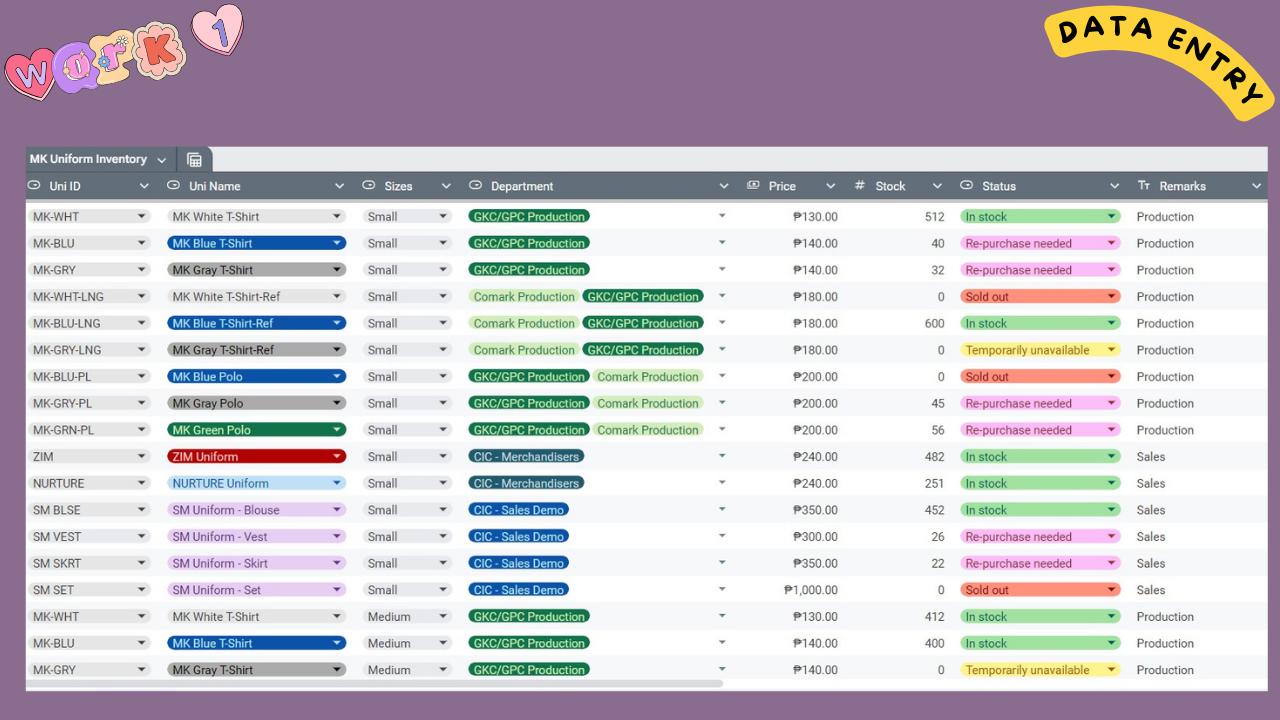1280x720 pixels.
Task: Open the Sold out status for SM SET
Action: click(1040, 590)
